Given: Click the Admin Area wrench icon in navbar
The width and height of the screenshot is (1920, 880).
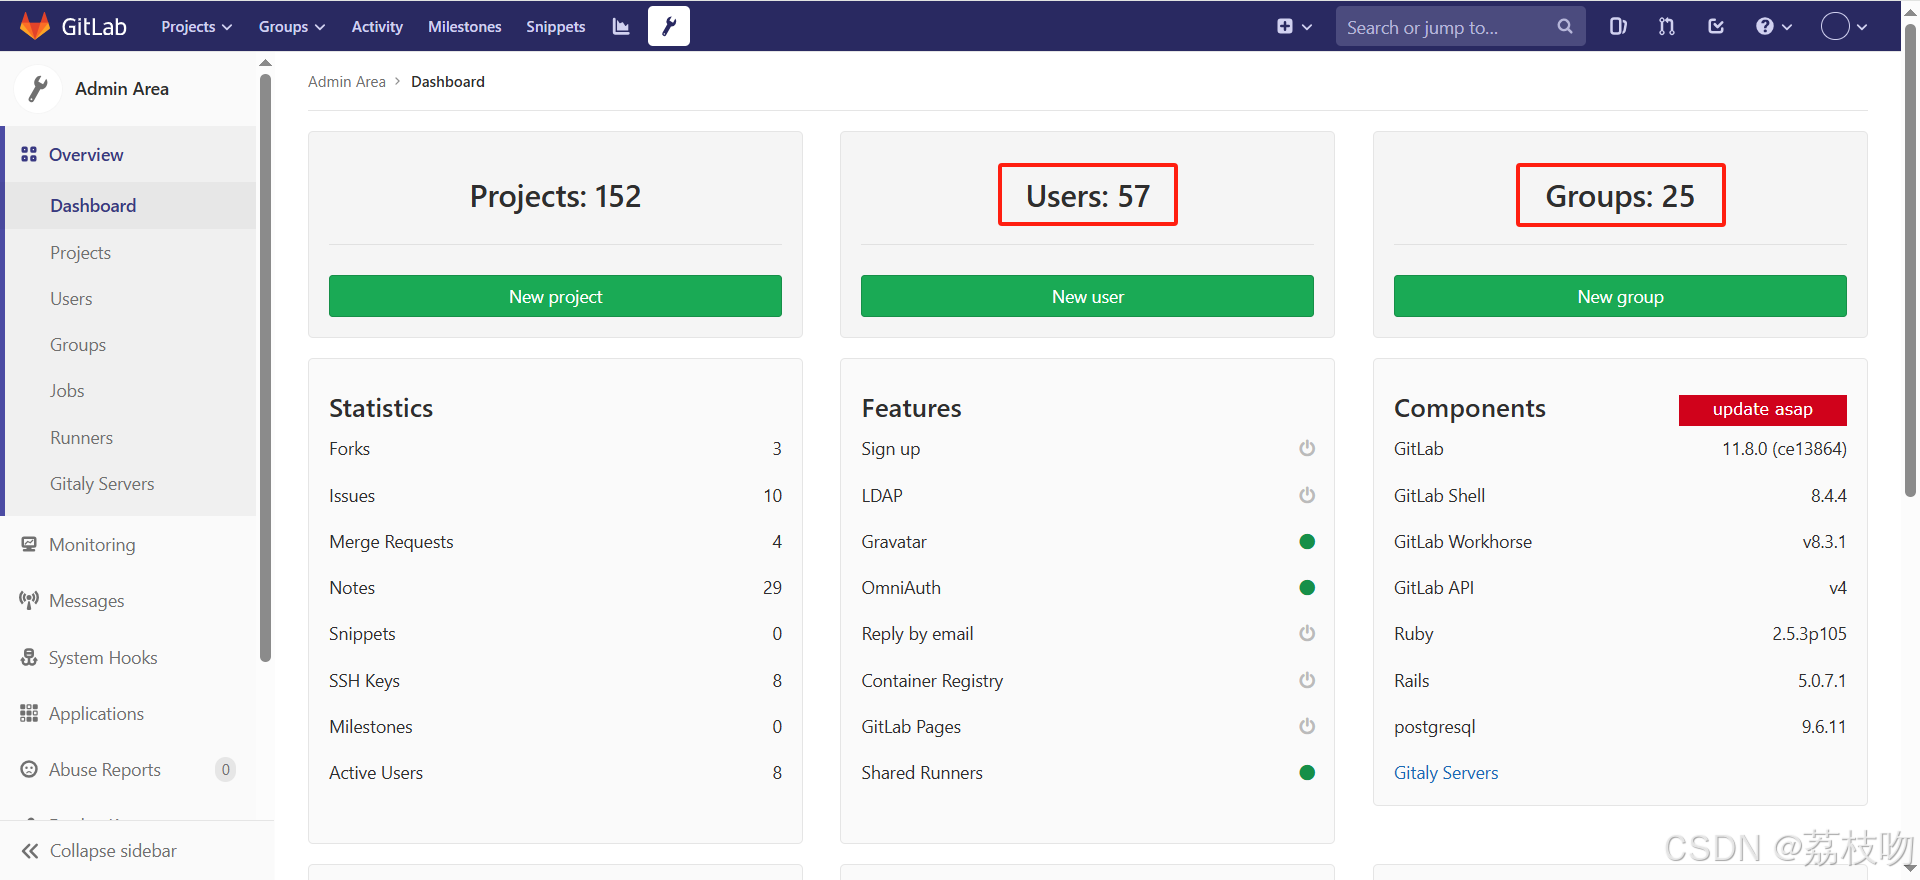Looking at the screenshot, I should click(x=669, y=26).
